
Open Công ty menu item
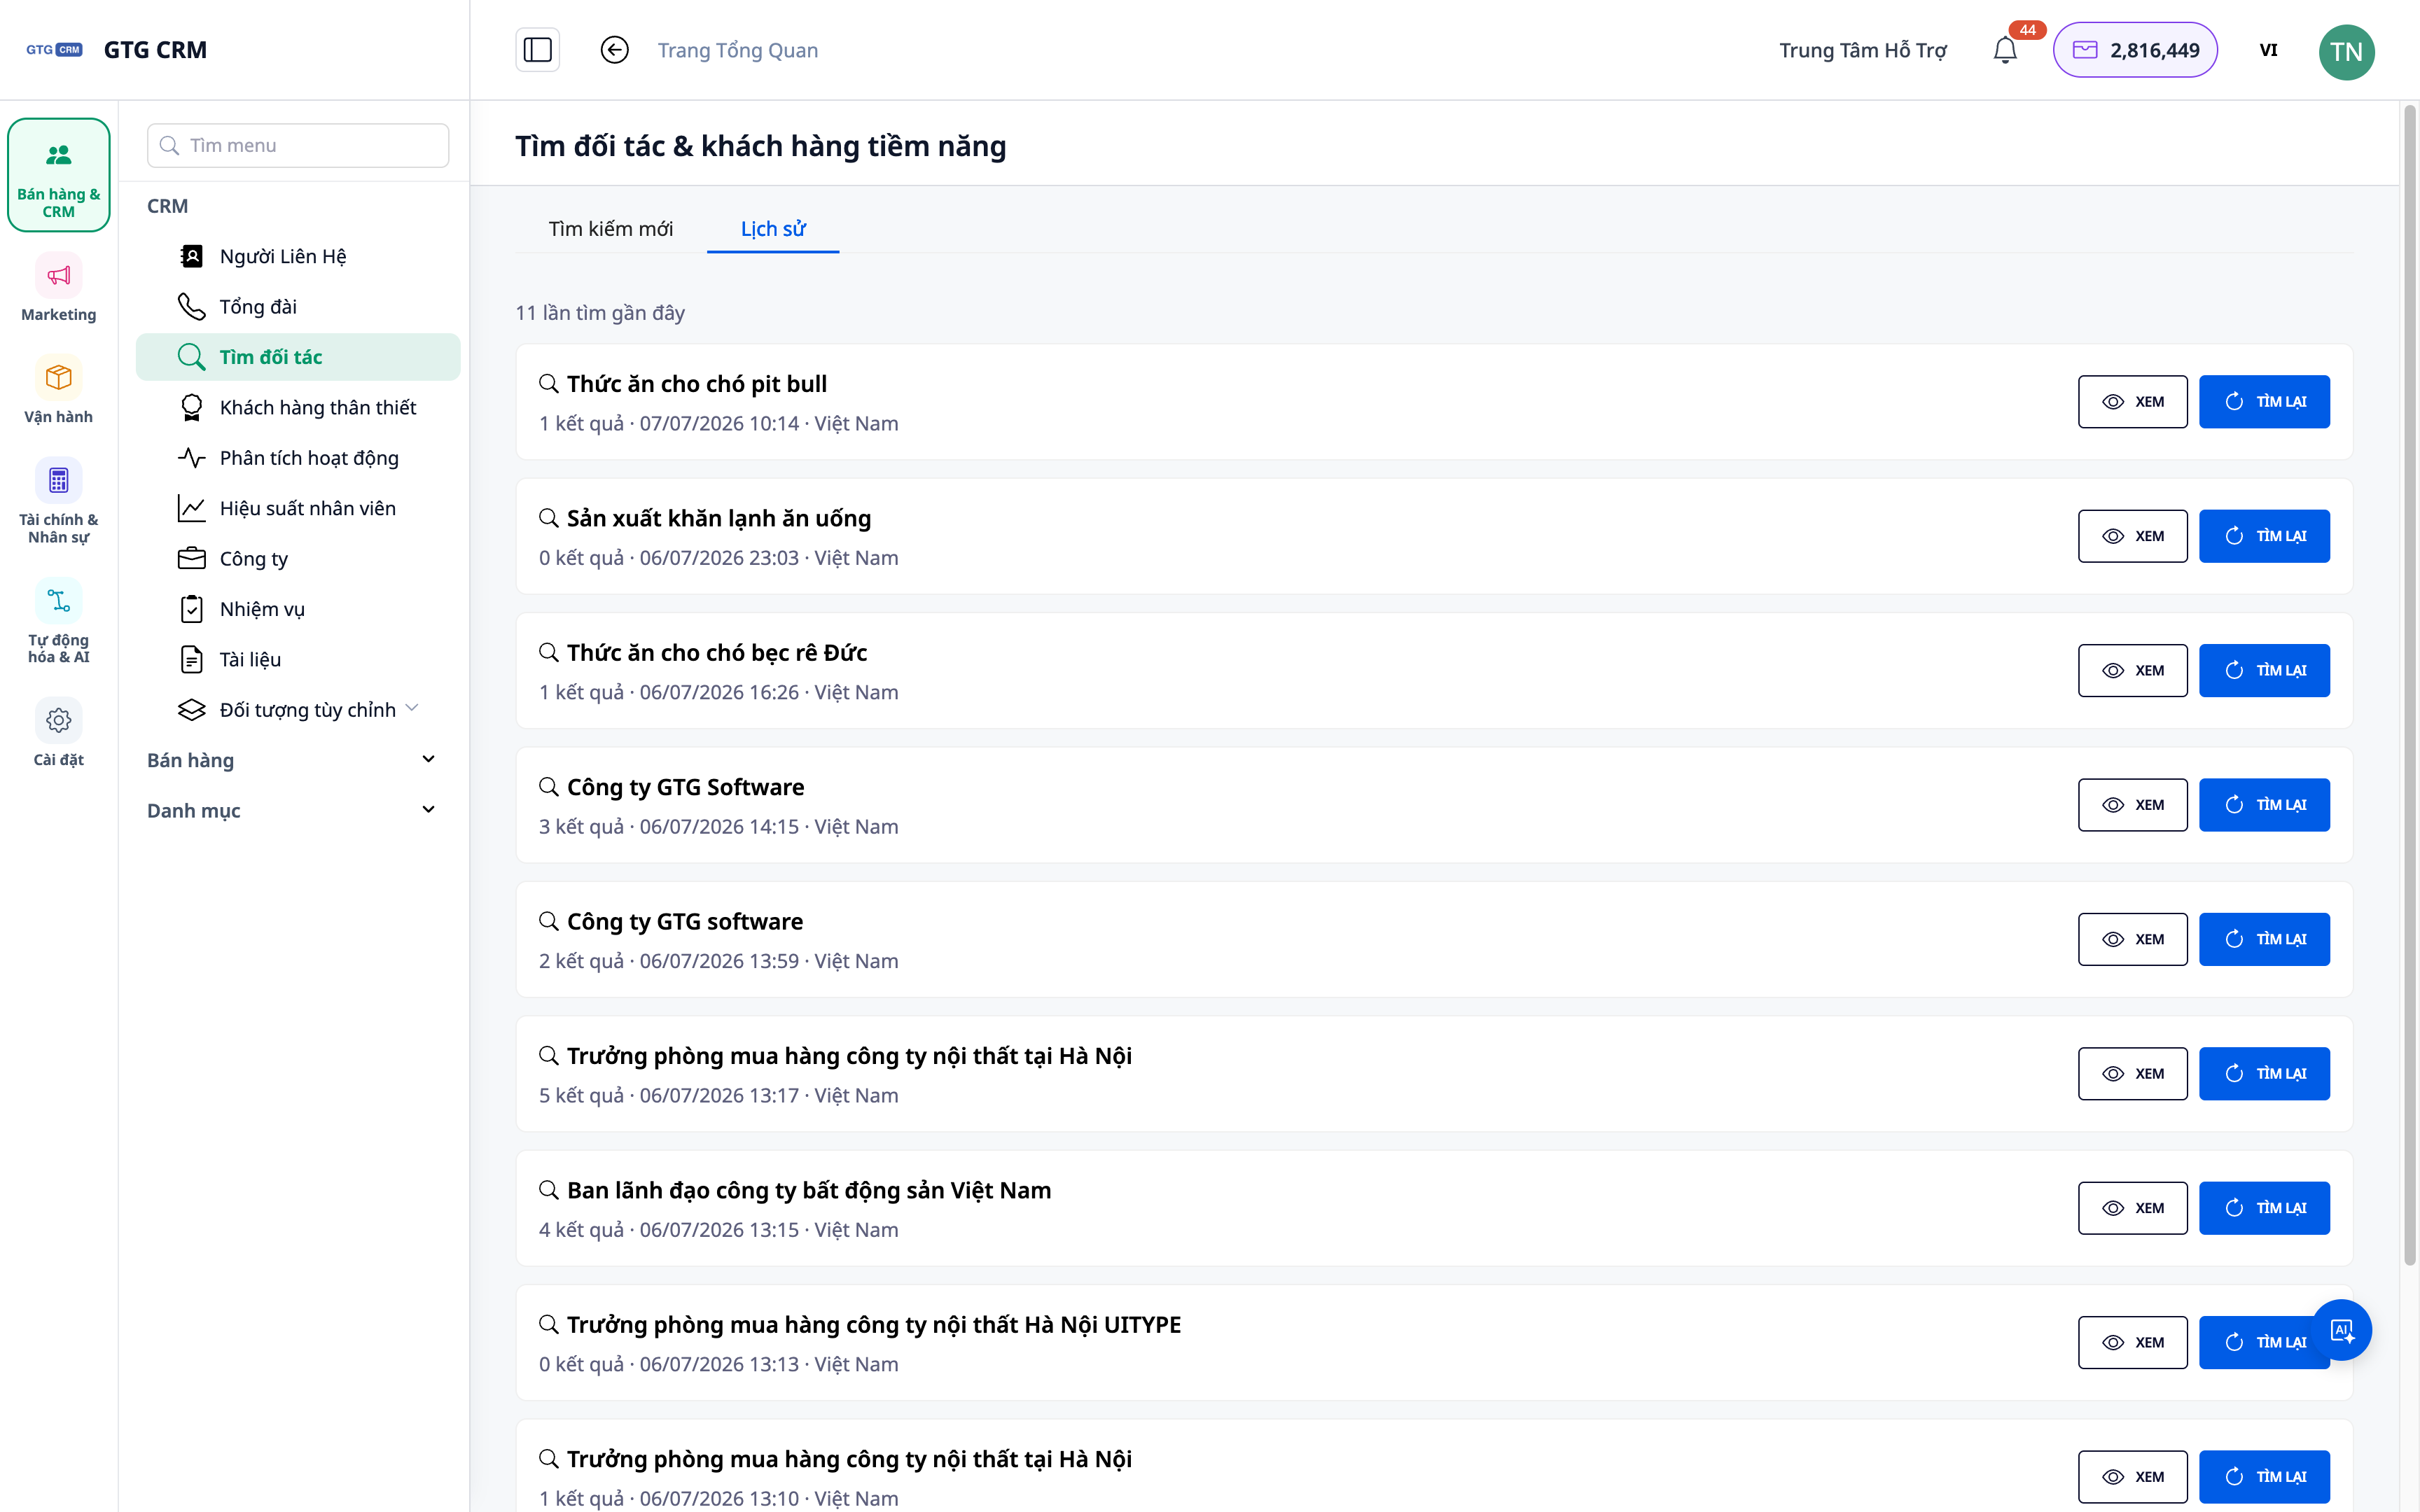click(298, 558)
